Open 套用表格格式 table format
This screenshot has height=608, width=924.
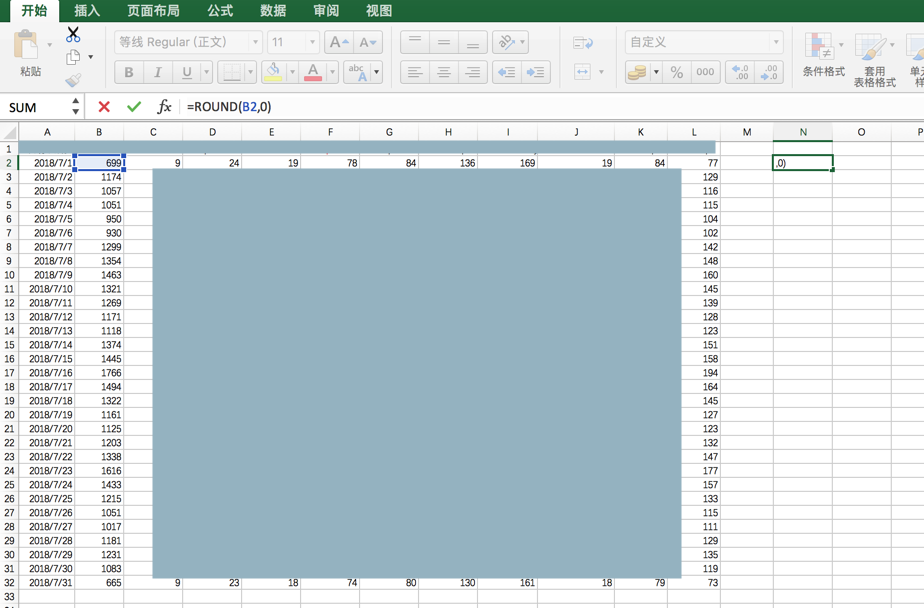point(874,60)
